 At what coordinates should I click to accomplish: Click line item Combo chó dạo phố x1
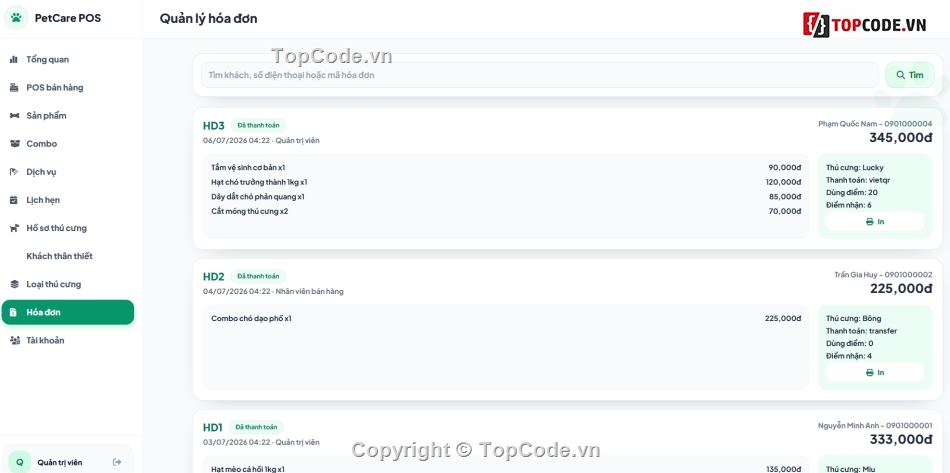[x=251, y=319]
